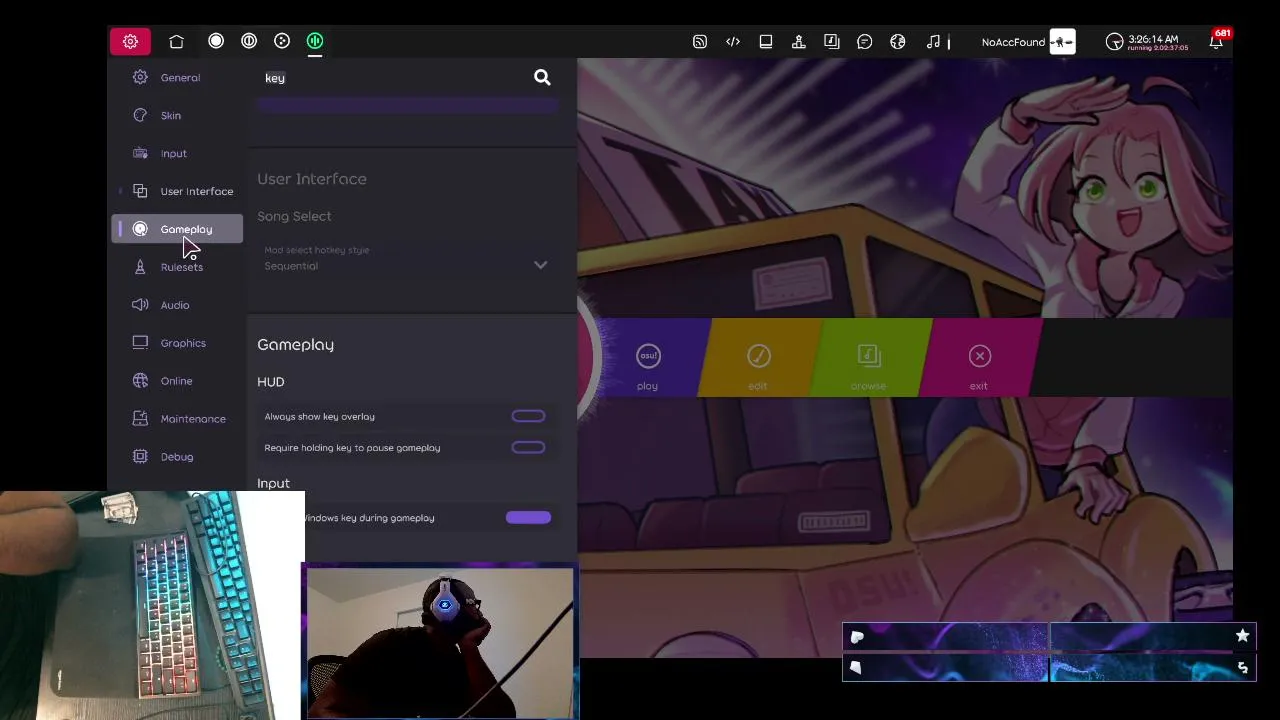Click the edit button on main menu
1280x720 pixels.
point(758,357)
